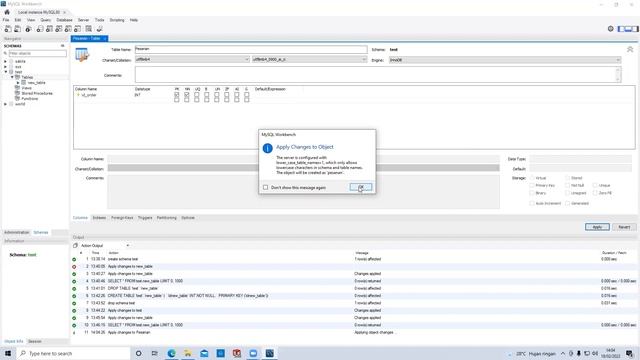Expand world schema in tree

5,104
